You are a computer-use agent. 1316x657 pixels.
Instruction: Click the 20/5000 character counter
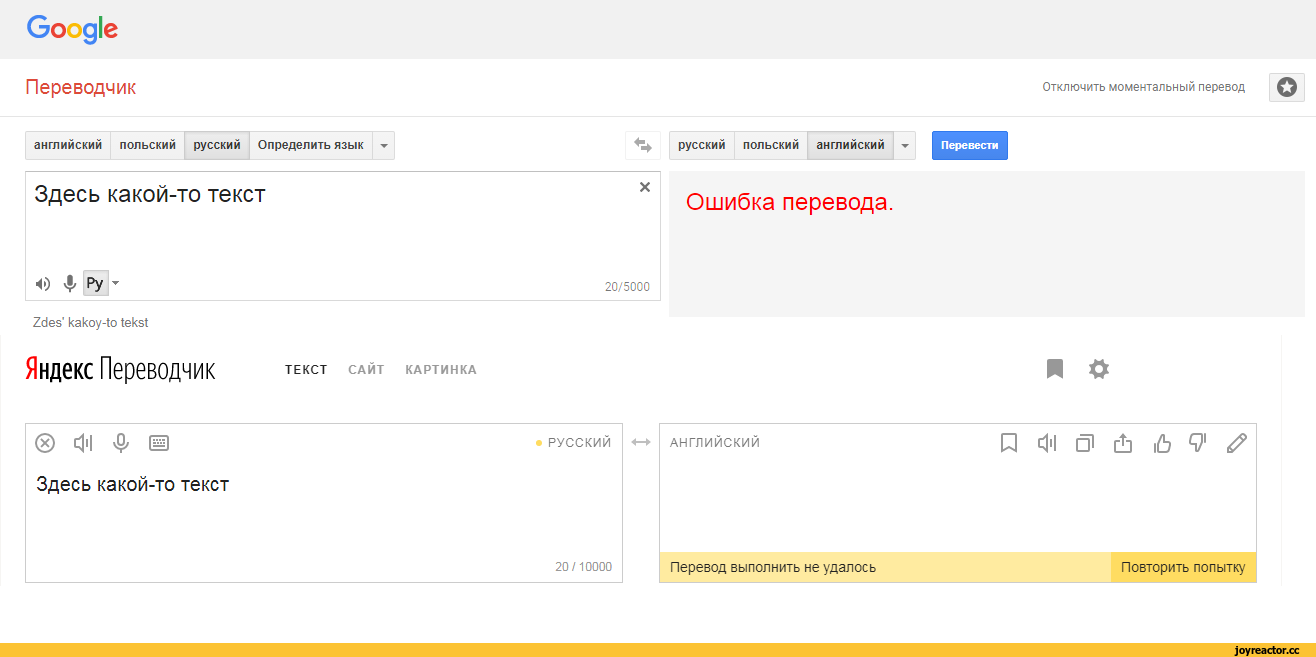coord(627,287)
